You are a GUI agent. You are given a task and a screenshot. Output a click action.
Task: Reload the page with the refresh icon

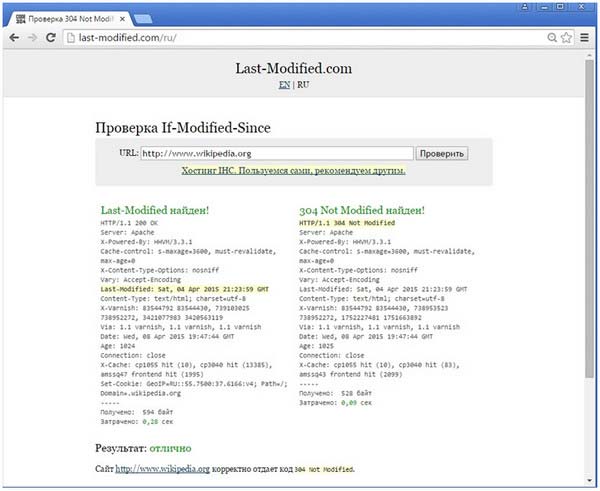(x=52, y=37)
